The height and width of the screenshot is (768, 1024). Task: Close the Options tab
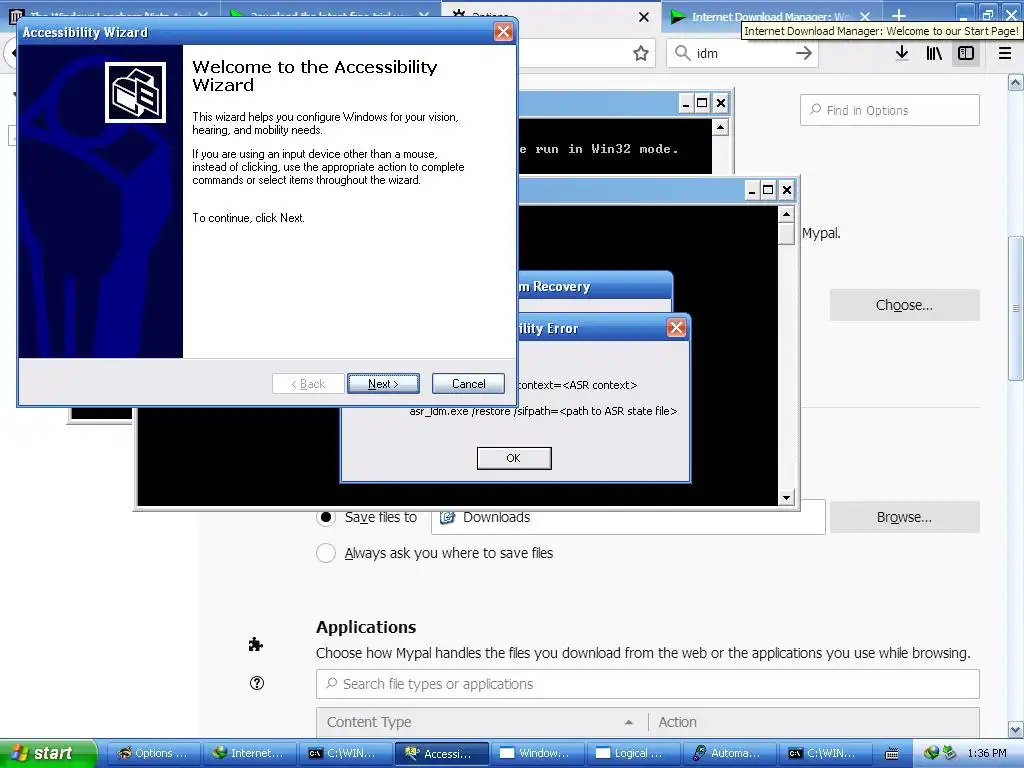[644, 17]
